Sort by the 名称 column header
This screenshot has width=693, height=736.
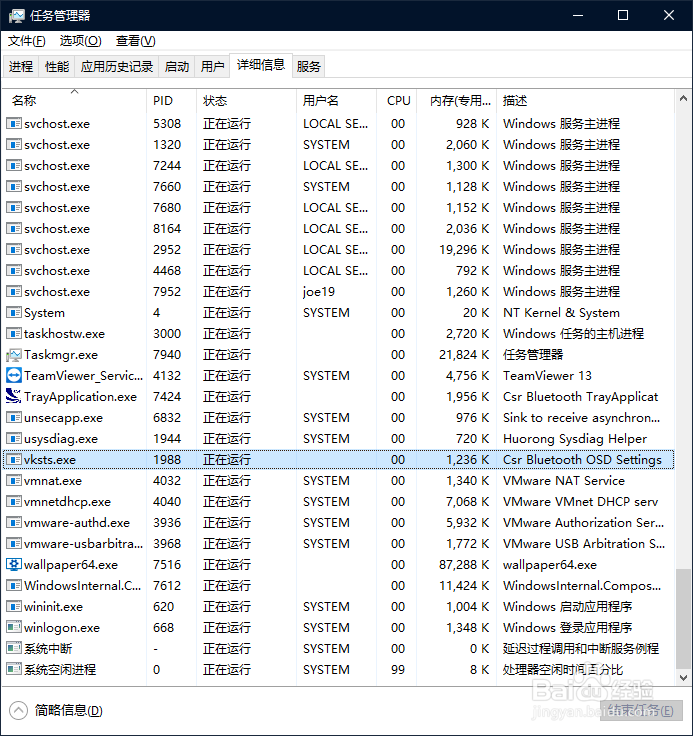(x=75, y=100)
